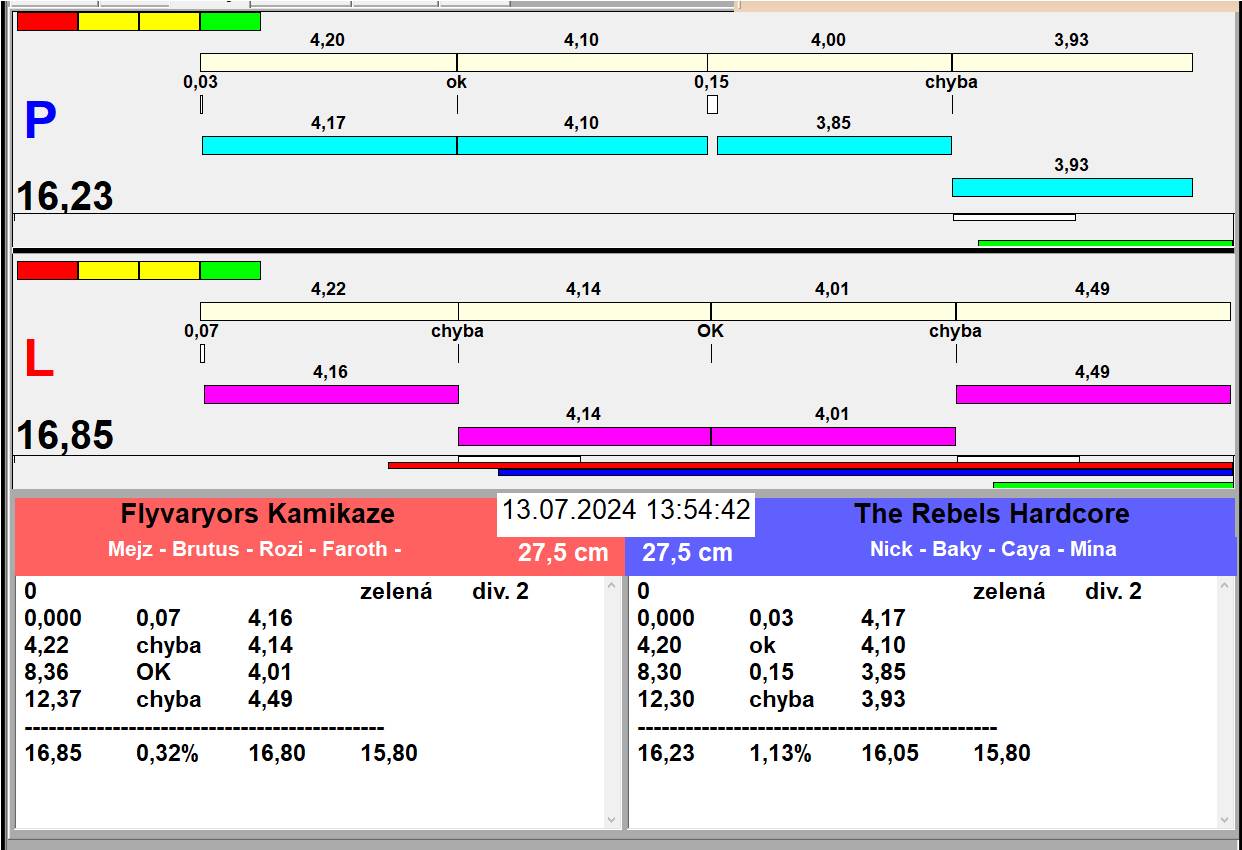
Task: Select the cyan bar labeled 4,17
Action: [329, 145]
